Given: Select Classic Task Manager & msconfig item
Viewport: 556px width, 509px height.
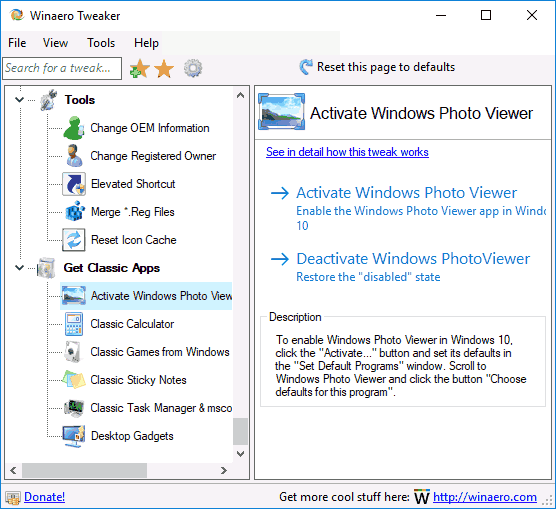Looking at the screenshot, I should point(161,408).
